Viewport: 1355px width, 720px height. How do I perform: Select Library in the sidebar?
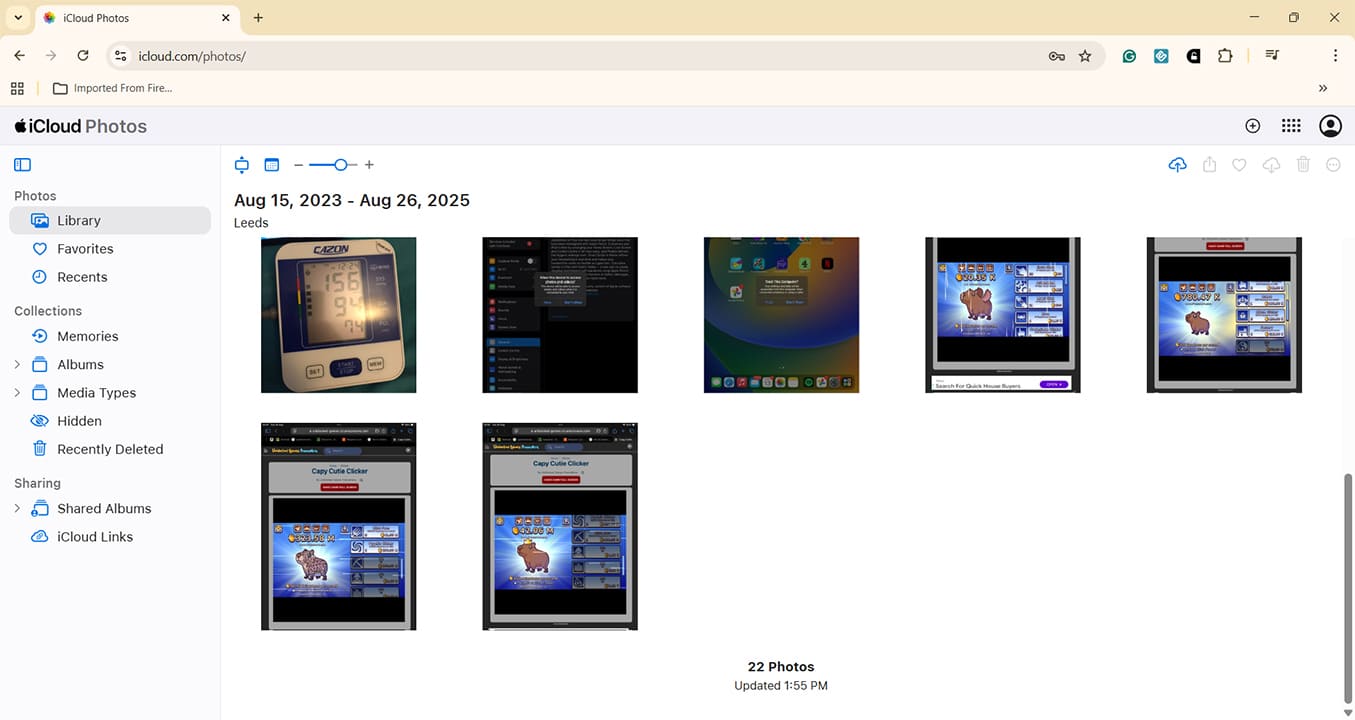(x=110, y=220)
